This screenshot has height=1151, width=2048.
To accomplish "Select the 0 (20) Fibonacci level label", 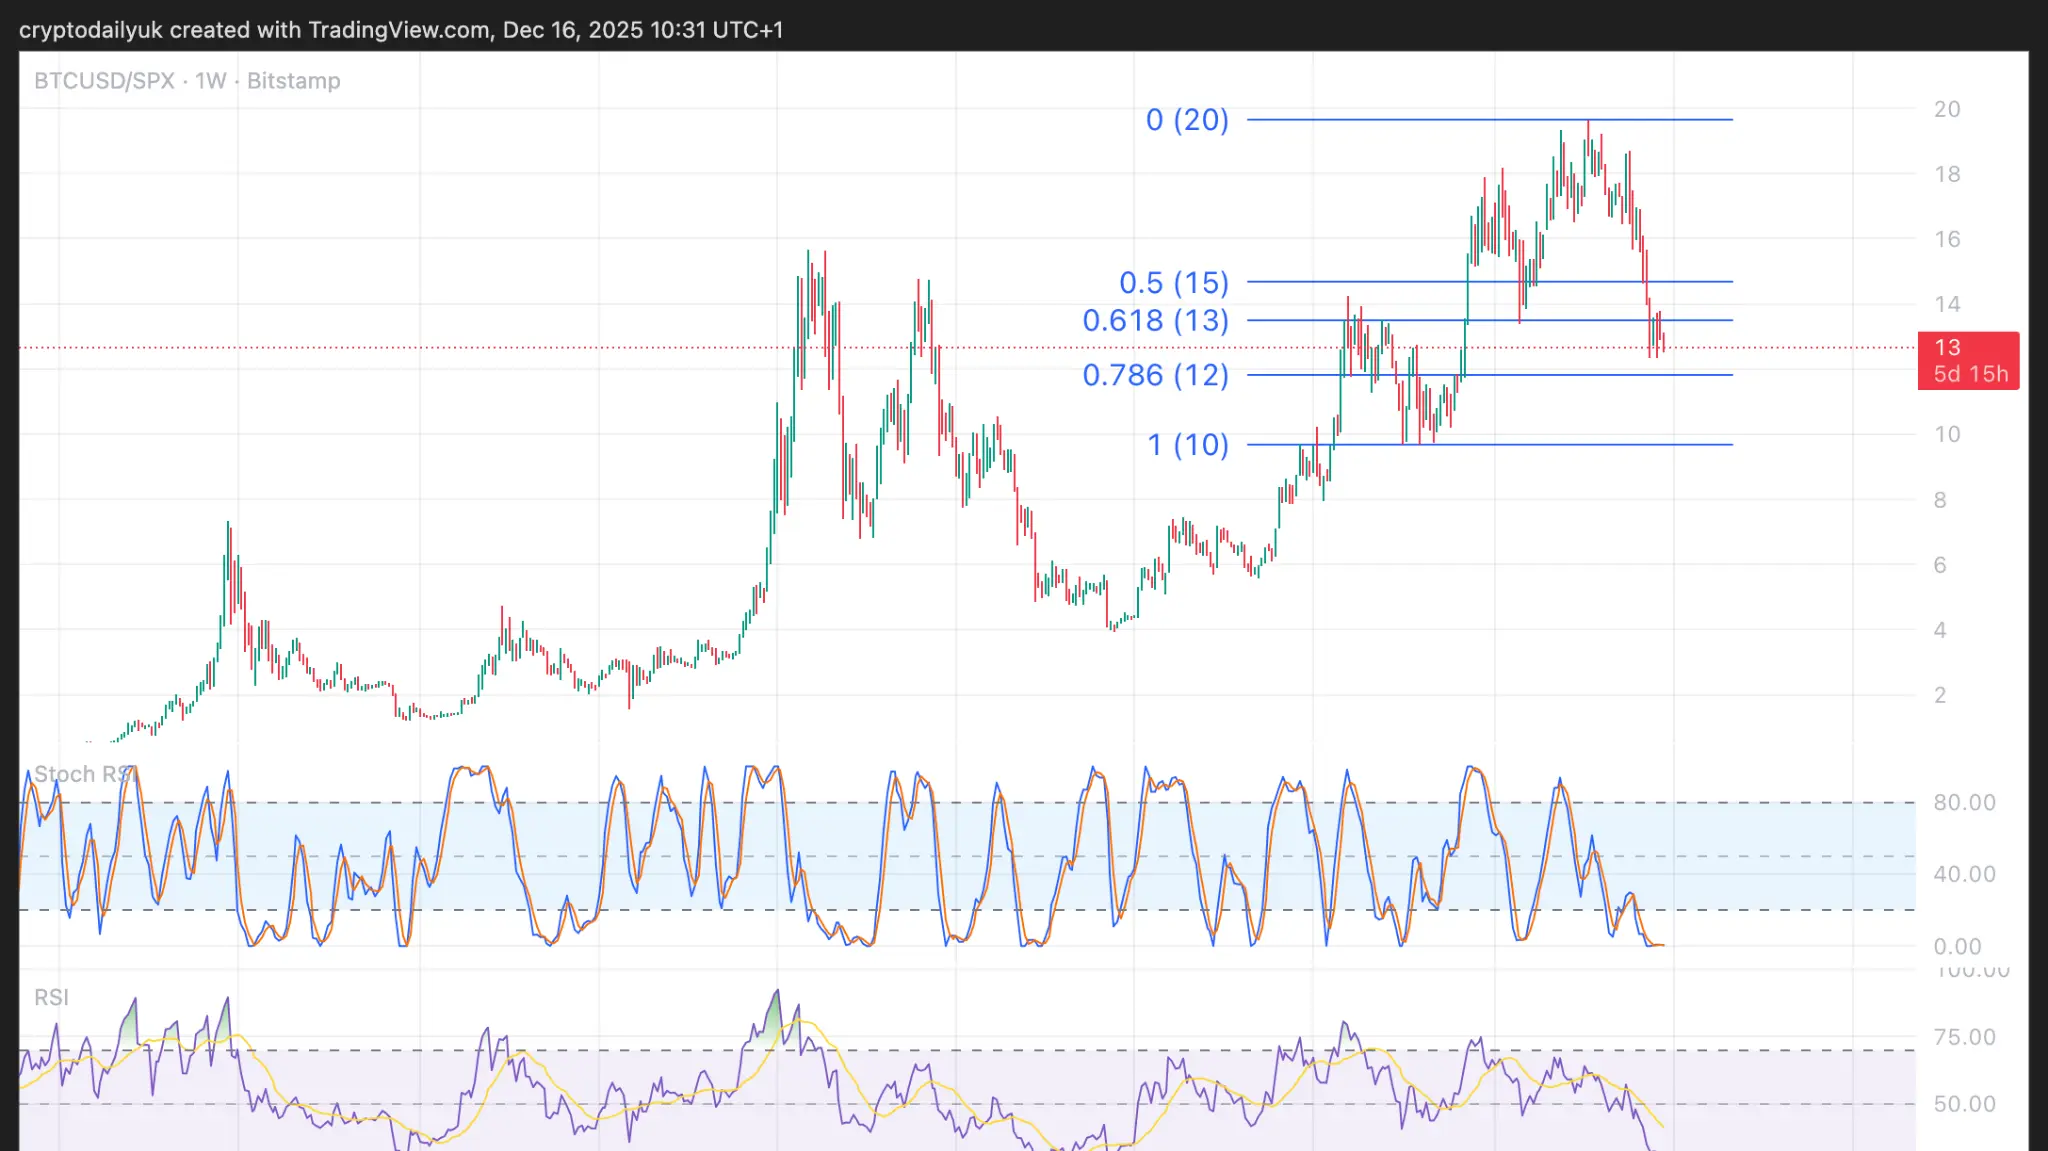I will (1186, 120).
